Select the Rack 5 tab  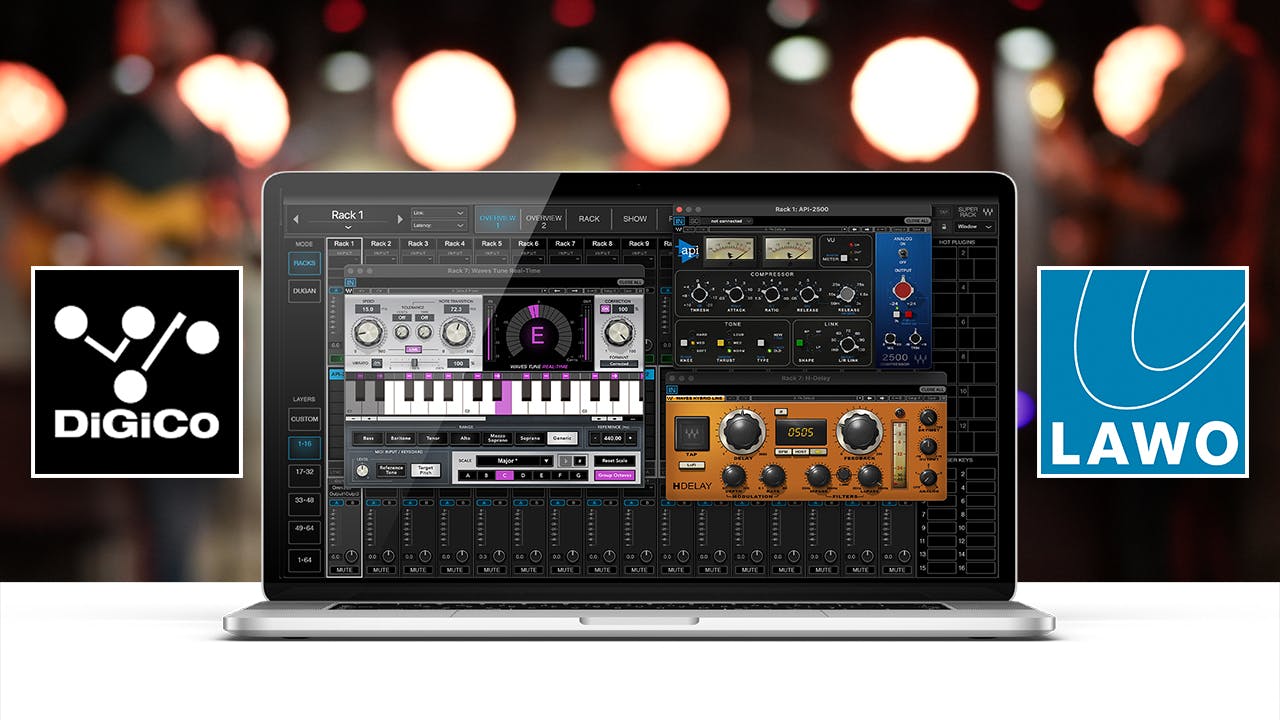pyautogui.click(x=491, y=242)
